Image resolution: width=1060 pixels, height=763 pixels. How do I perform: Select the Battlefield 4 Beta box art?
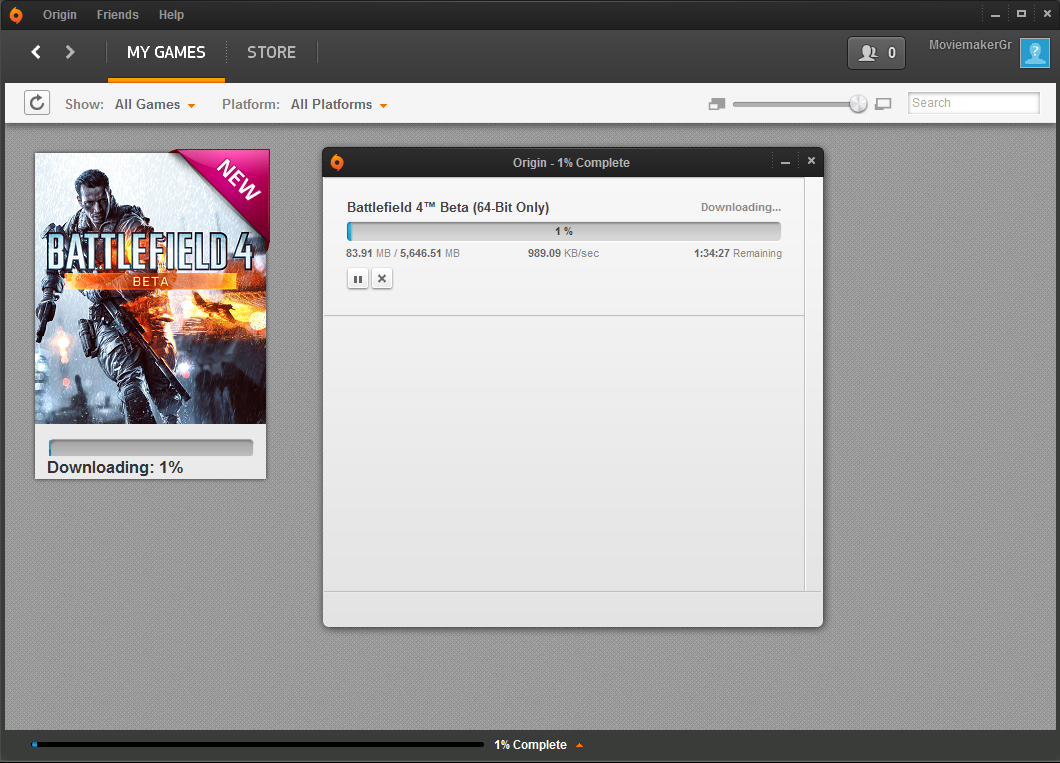click(x=151, y=288)
